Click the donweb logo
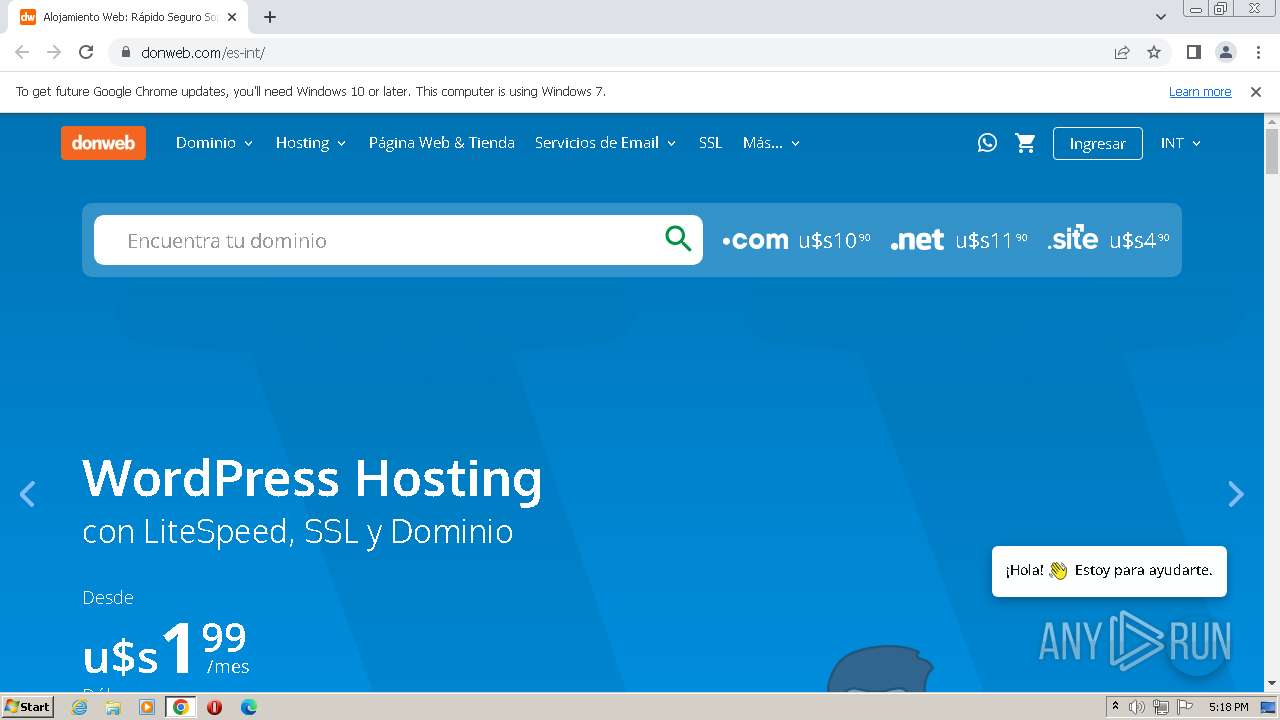The width and height of the screenshot is (1280, 720). 103,143
